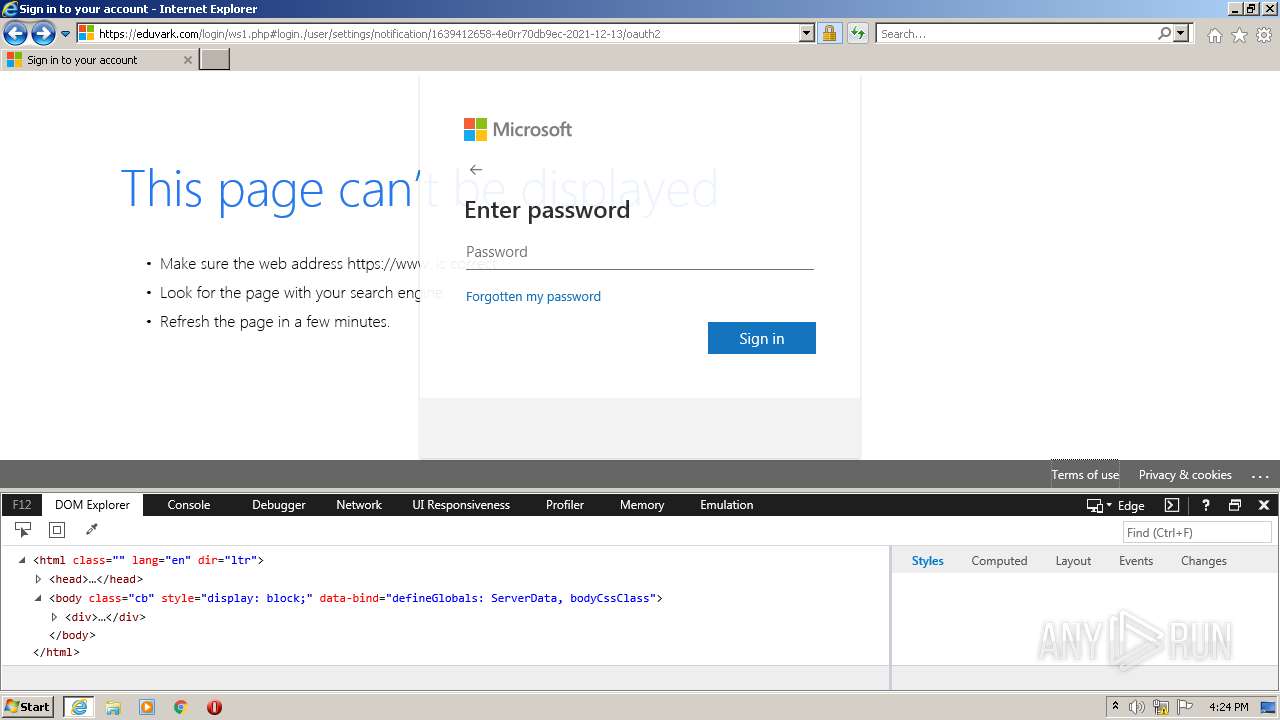Expand the head element node
The height and width of the screenshot is (720, 1280).
point(38,579)
